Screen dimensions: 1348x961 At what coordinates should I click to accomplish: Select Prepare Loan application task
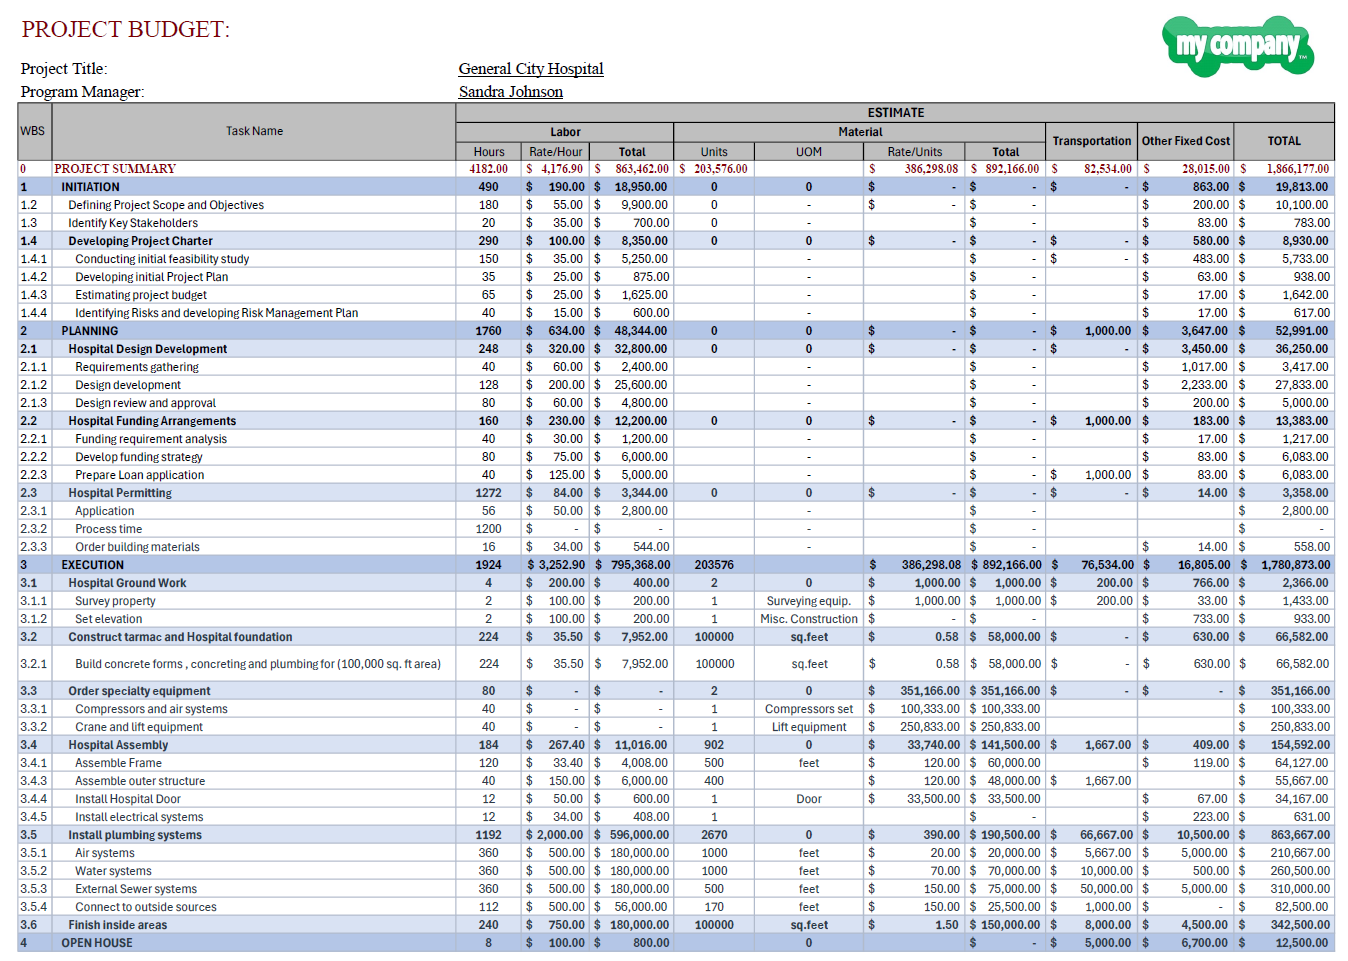tap(139, 475)
